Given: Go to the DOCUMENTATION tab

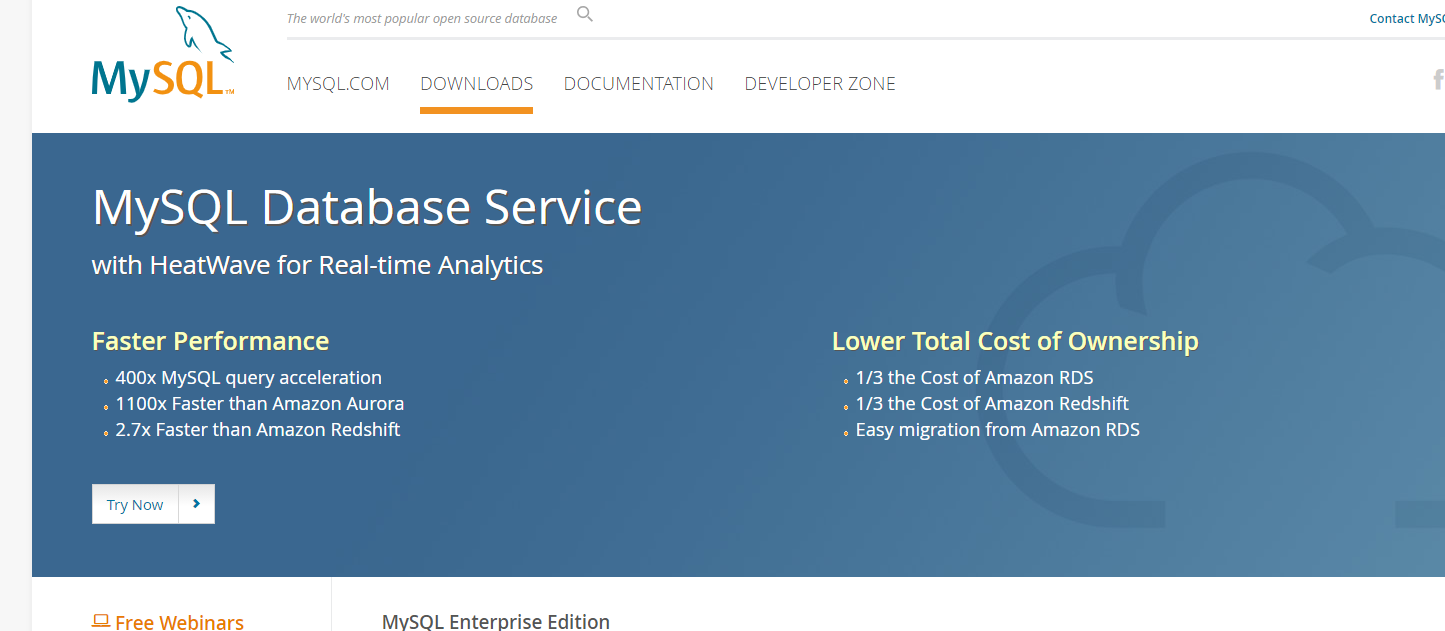Looking at the screenshot, I should (x=639, y=84).
